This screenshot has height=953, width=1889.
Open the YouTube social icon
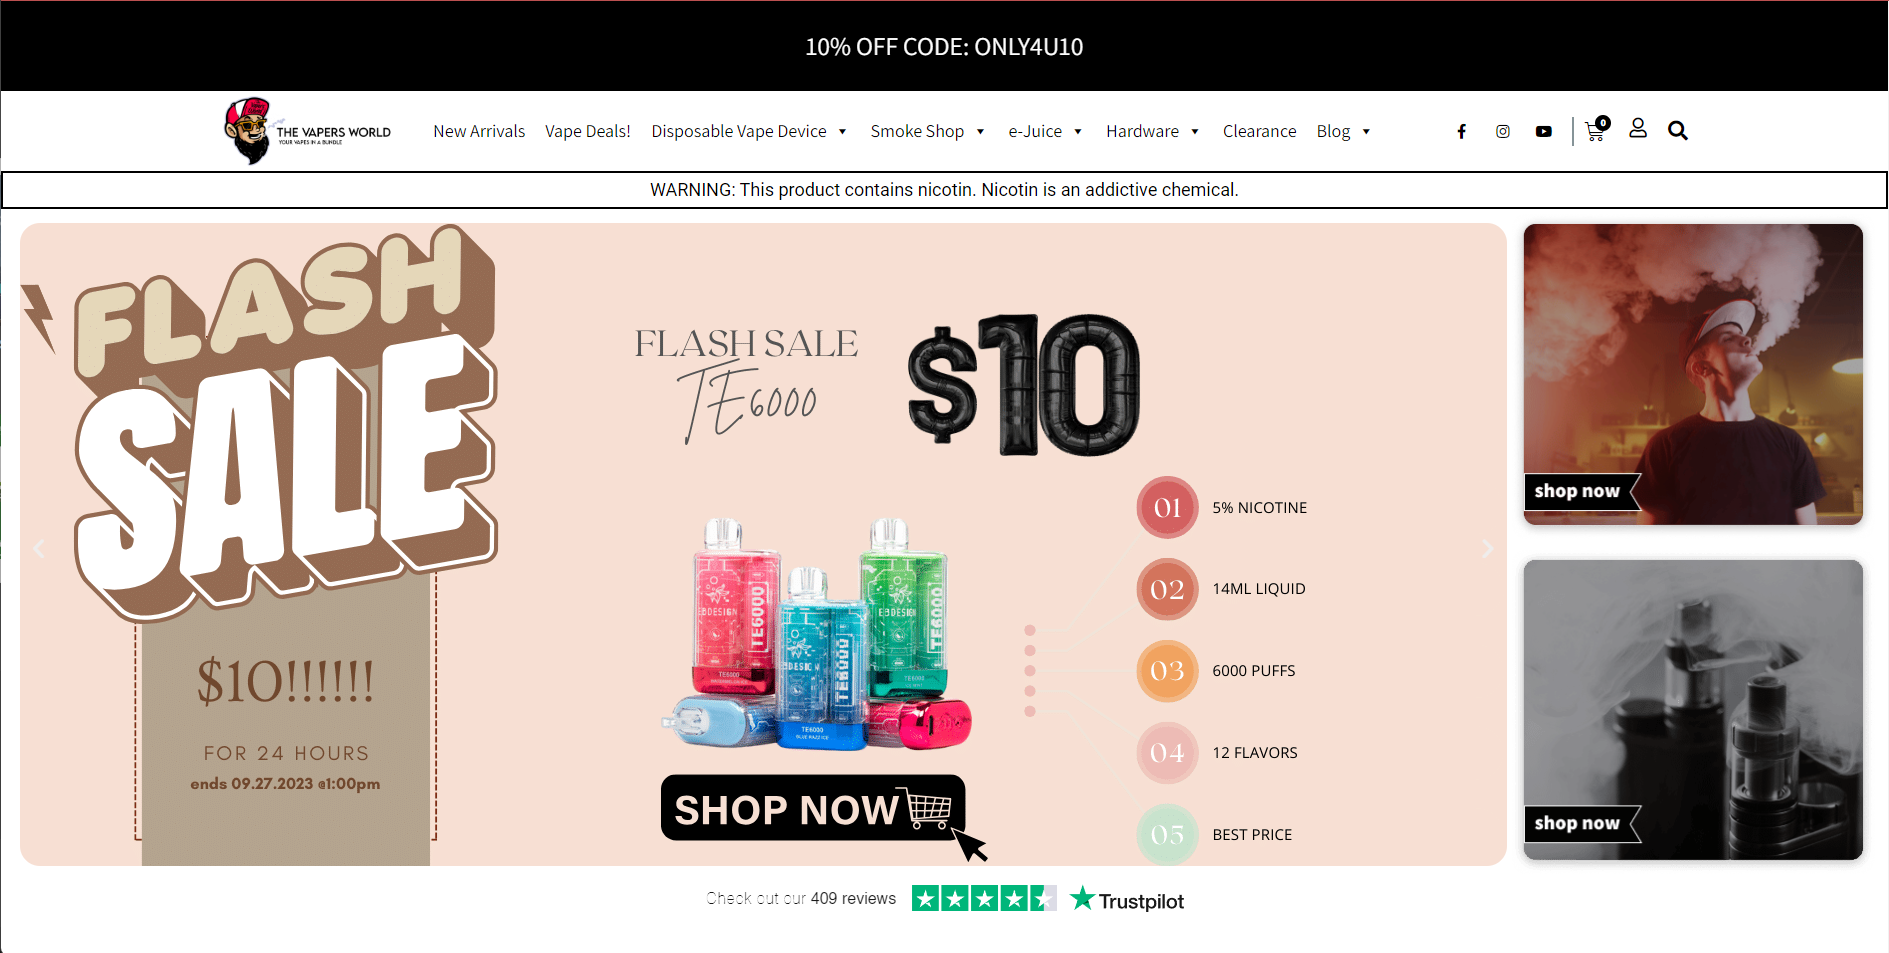tap(1544, 131)
